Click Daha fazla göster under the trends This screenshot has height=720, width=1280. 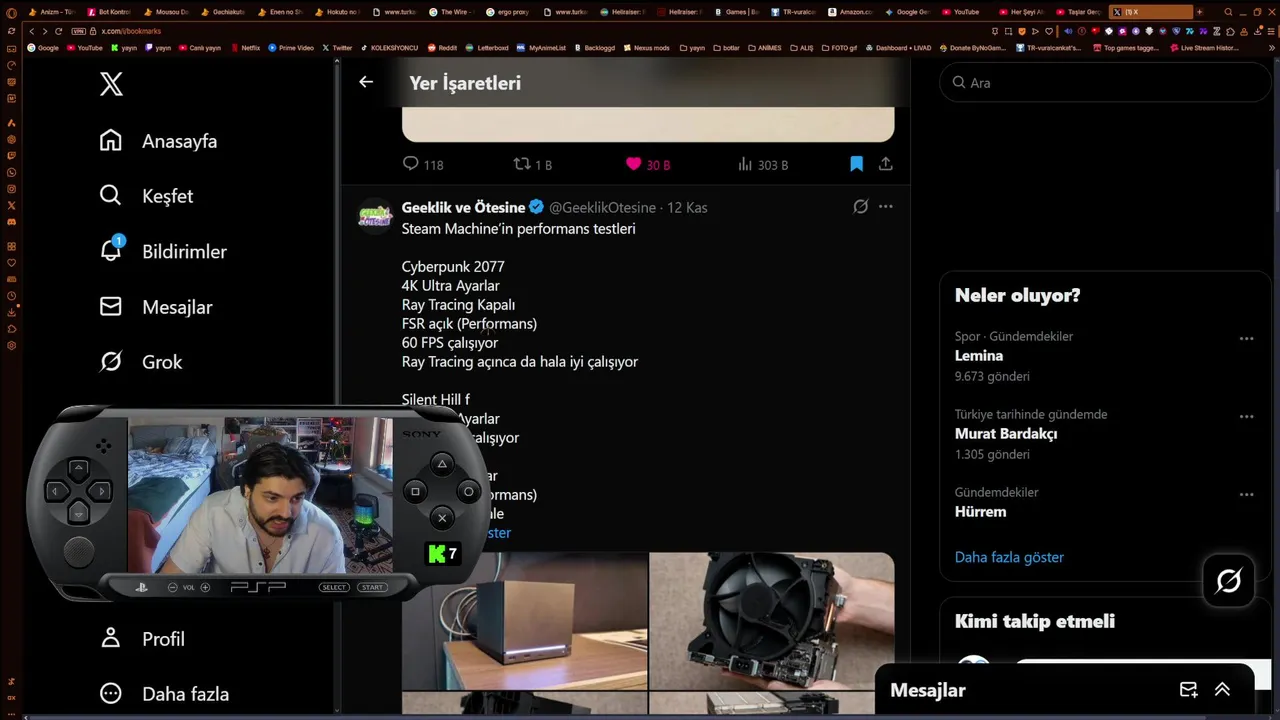tap(1009, 557)
